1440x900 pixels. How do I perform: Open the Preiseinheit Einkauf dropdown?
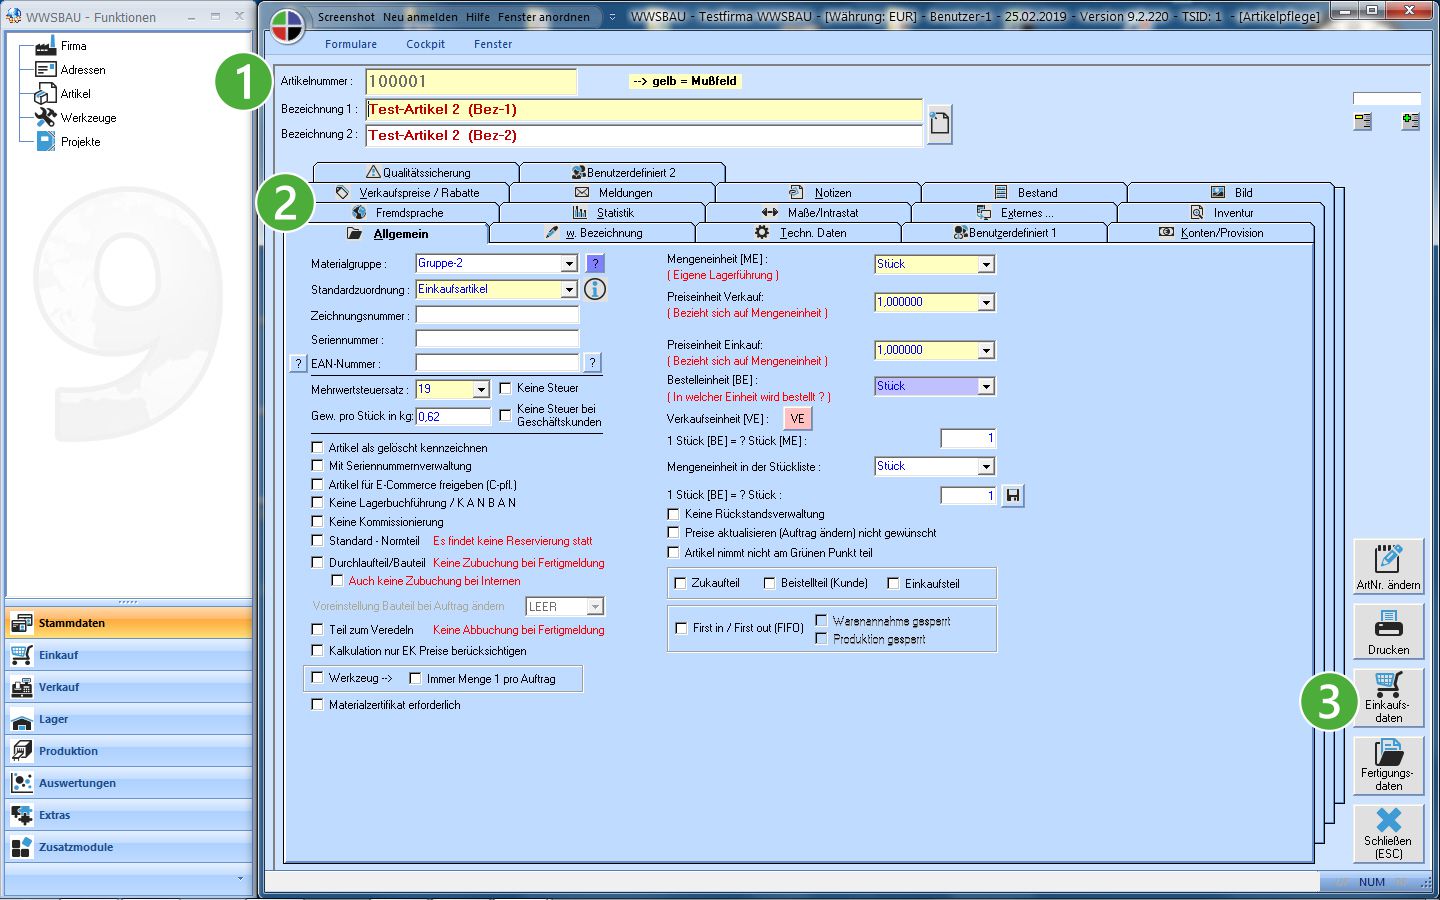[986, 351]
